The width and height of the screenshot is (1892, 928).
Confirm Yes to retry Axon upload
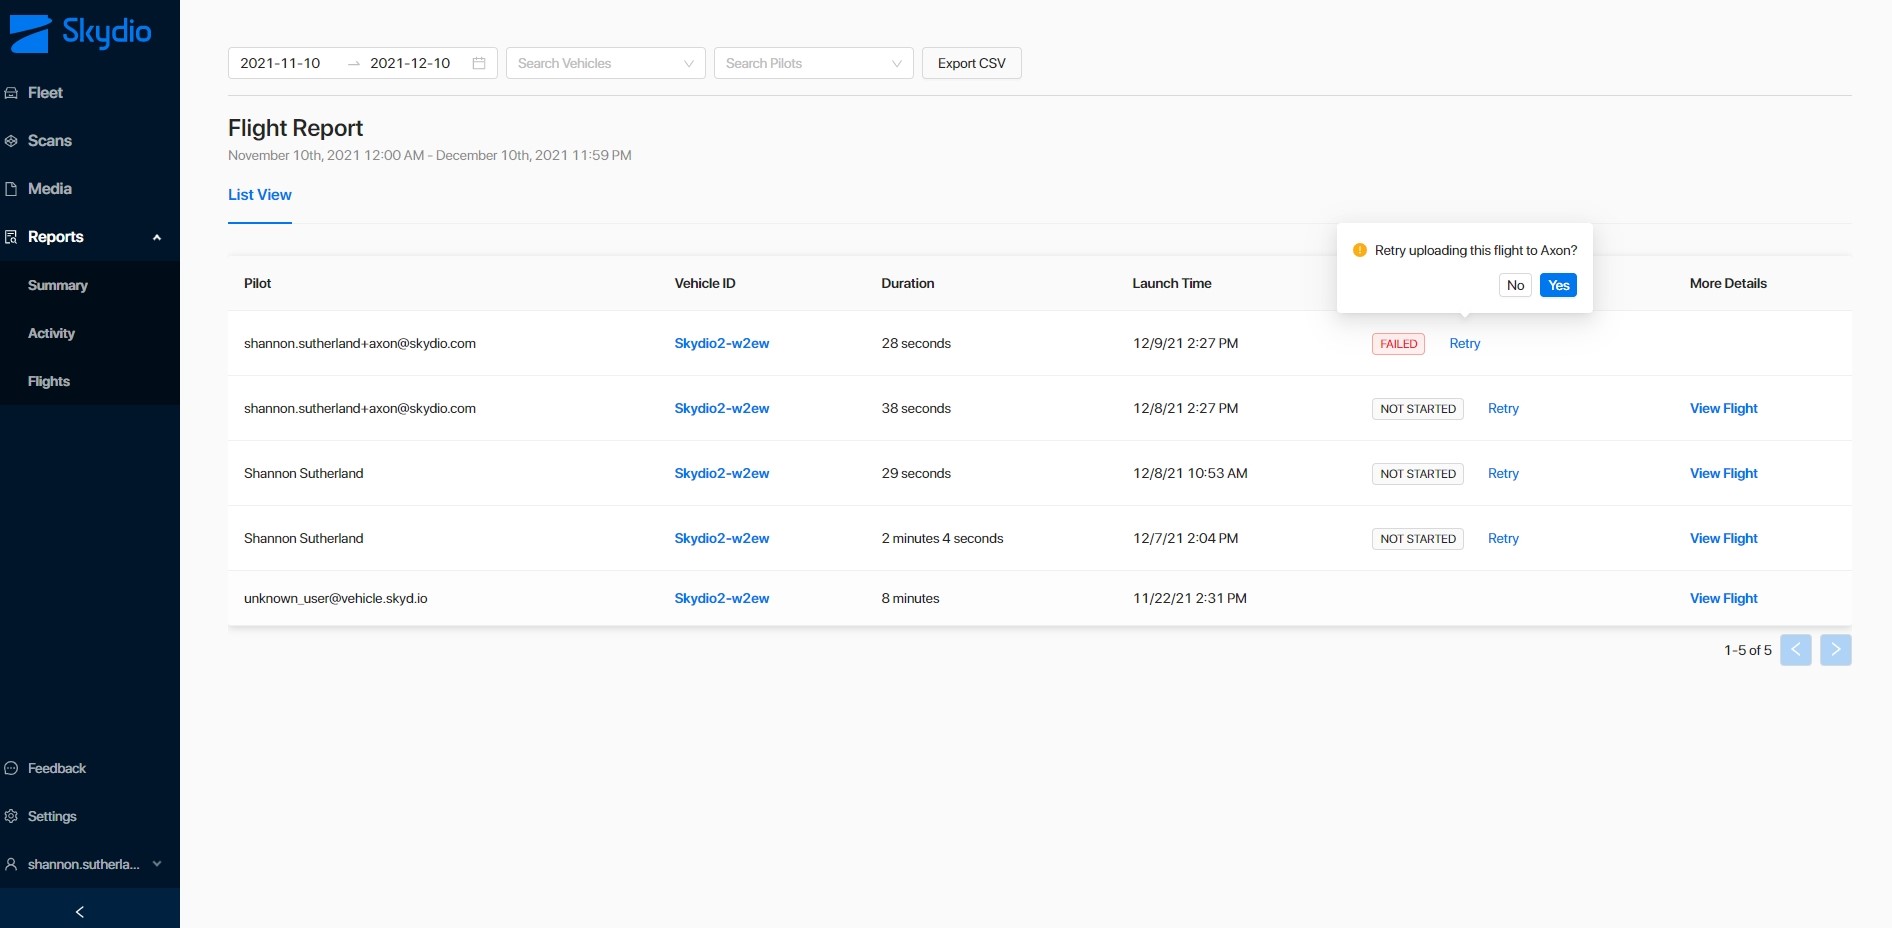[x=1558, y=285]
